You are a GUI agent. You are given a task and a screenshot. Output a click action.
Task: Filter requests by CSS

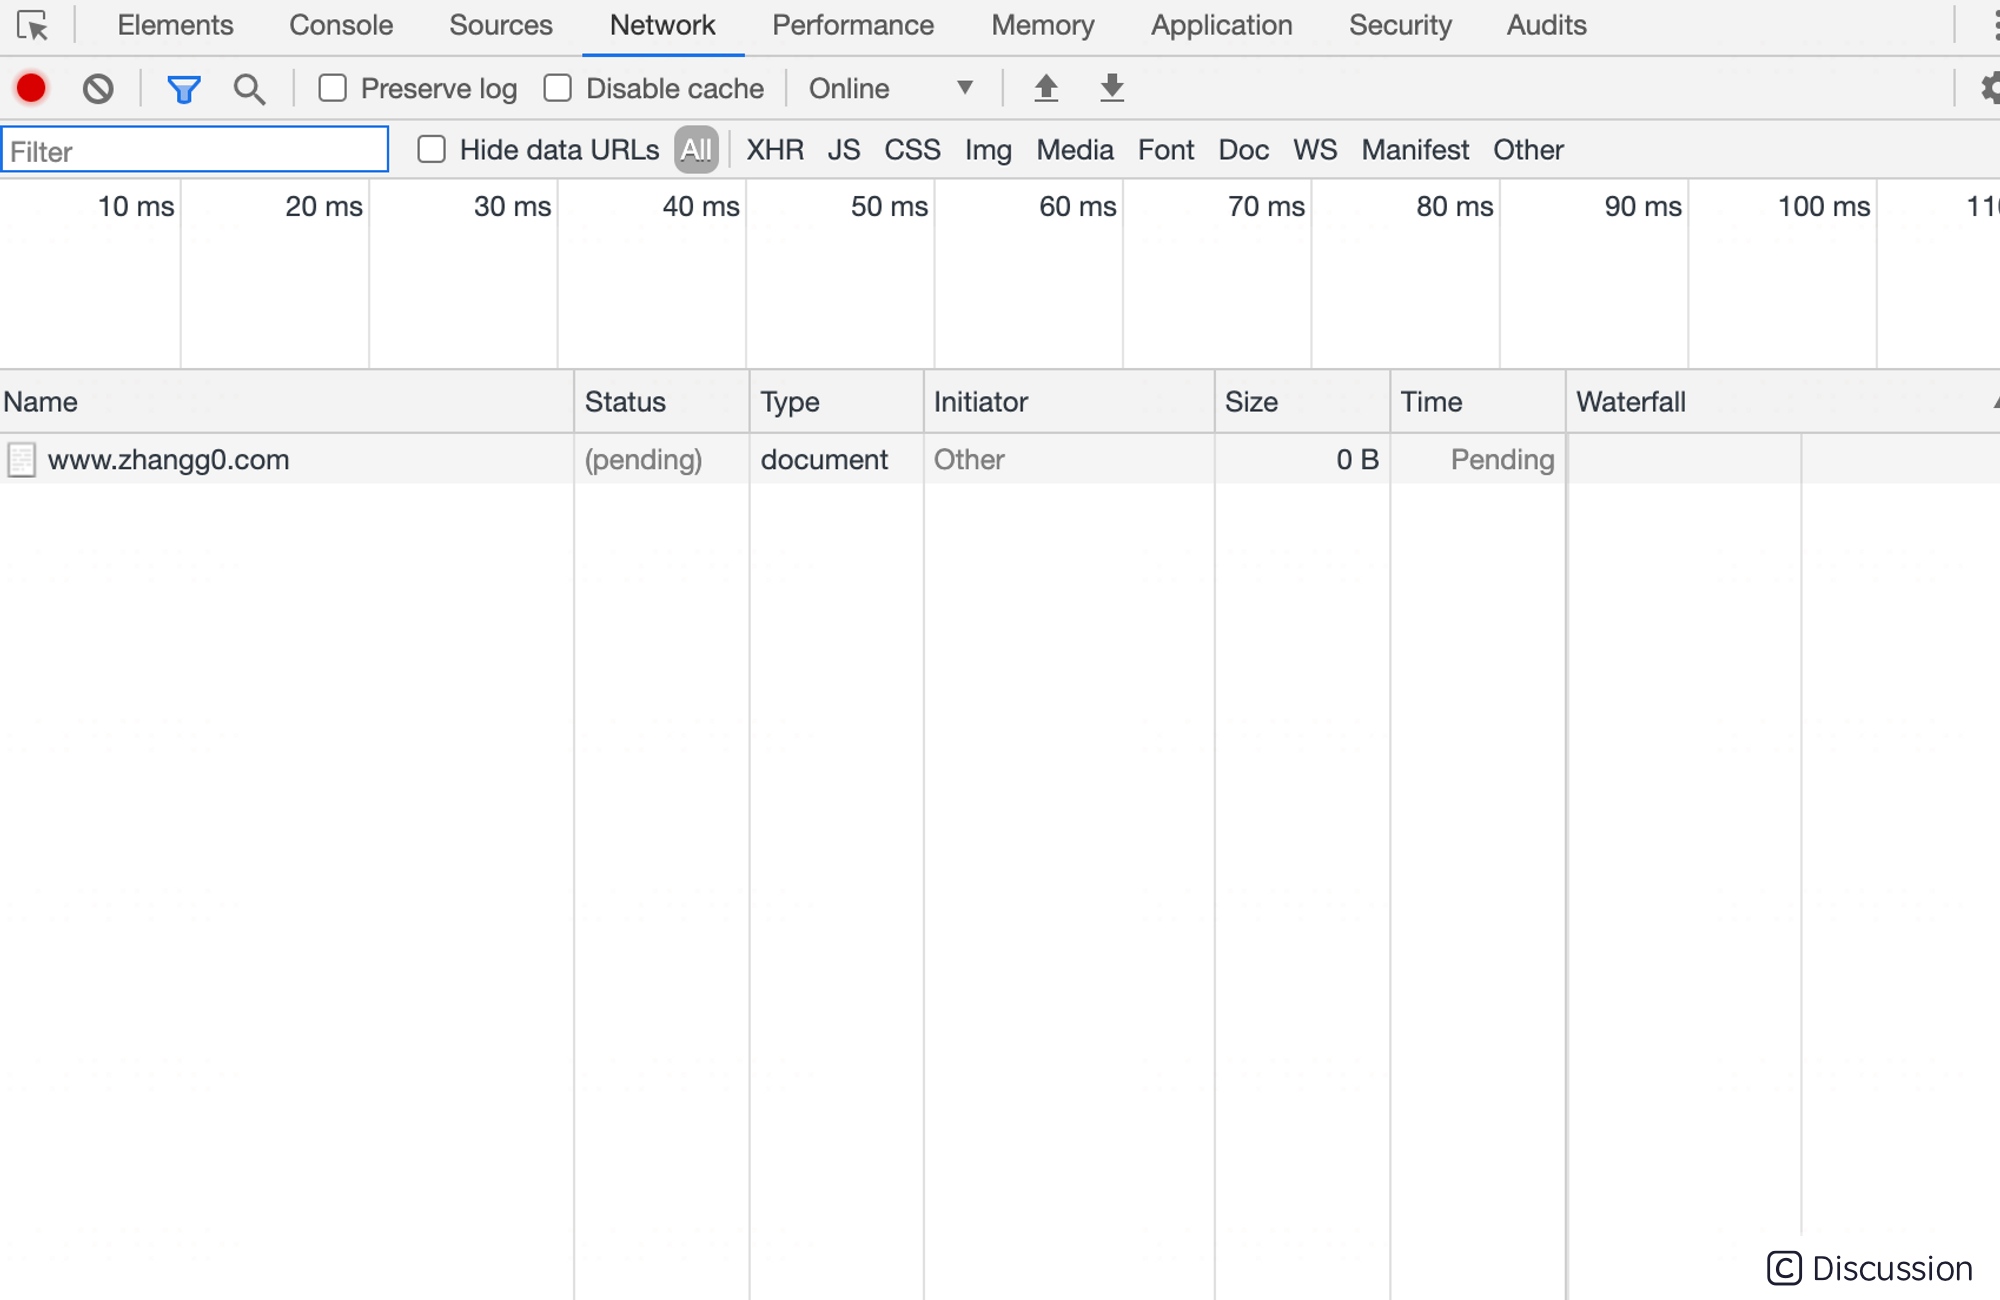(912, 150)
